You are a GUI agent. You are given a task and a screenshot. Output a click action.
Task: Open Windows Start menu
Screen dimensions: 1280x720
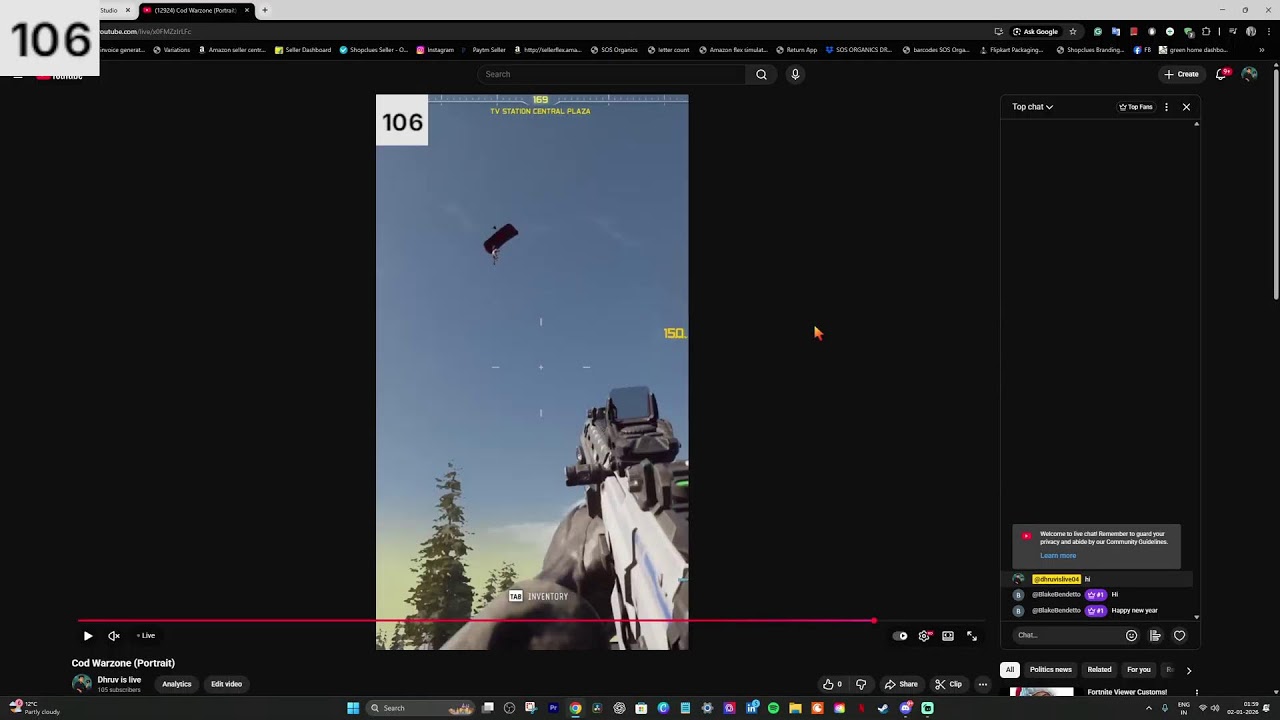(353, 708)
